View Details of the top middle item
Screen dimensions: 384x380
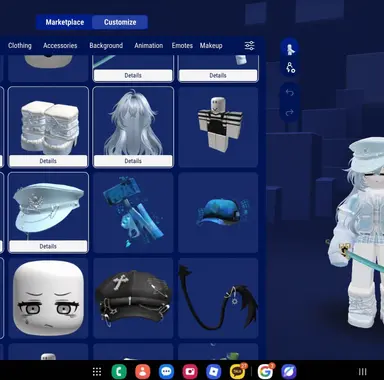click(x=133, y=75)
